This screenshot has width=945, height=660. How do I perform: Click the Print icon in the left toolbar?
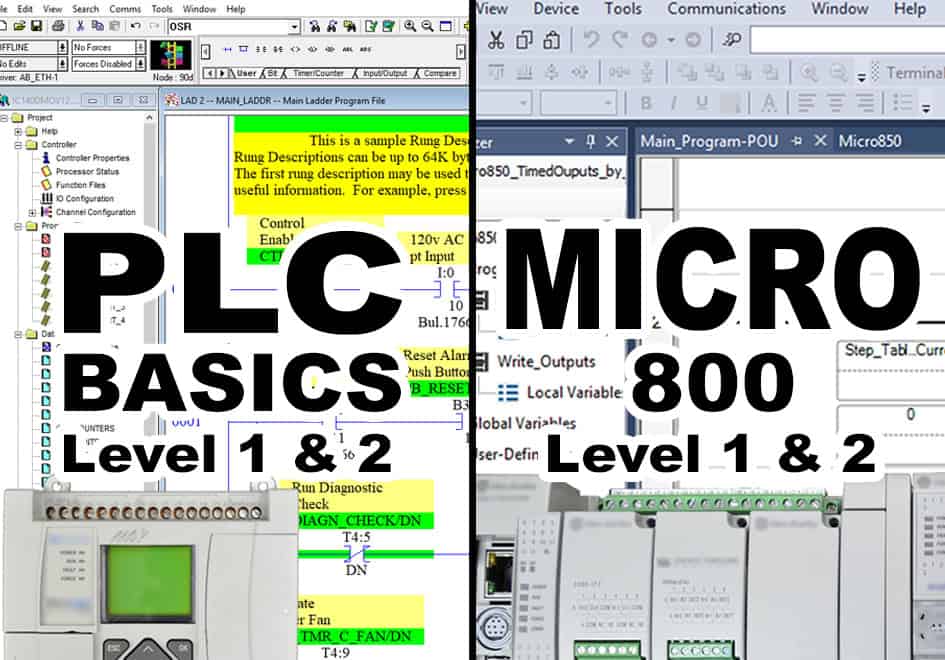click(x=59, y=26)
